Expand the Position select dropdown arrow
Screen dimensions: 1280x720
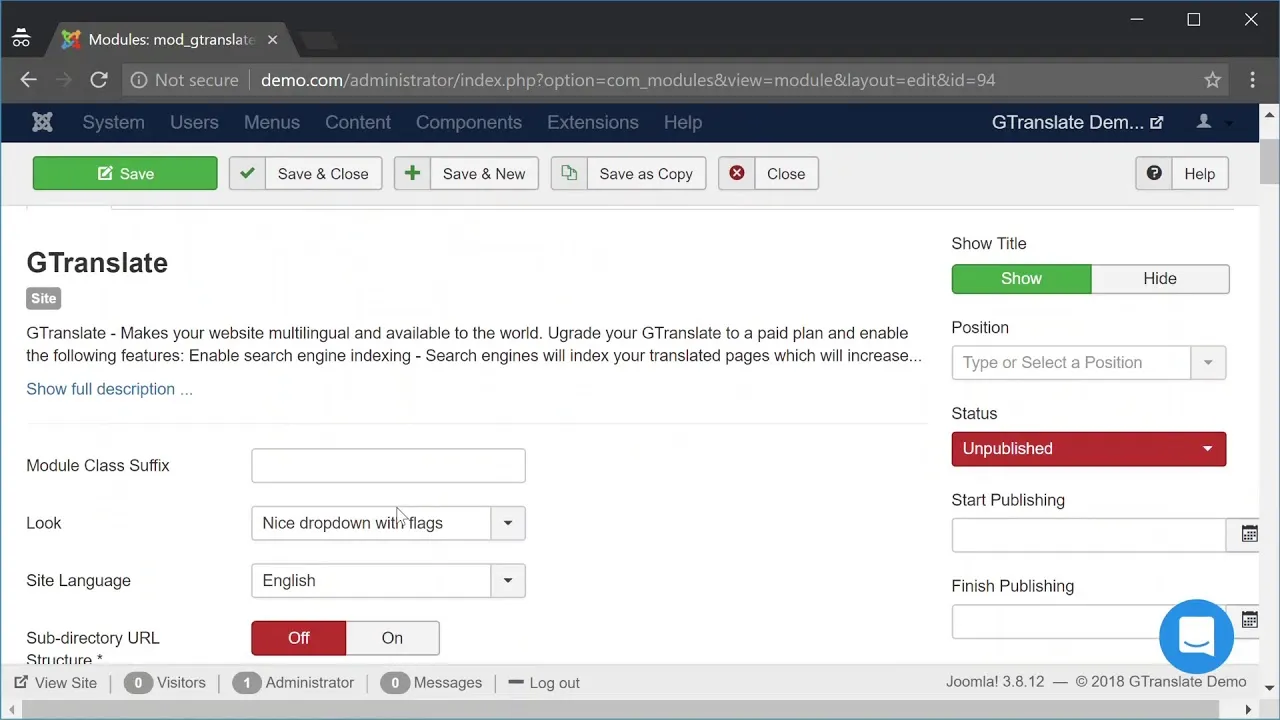click(1208, 363)
